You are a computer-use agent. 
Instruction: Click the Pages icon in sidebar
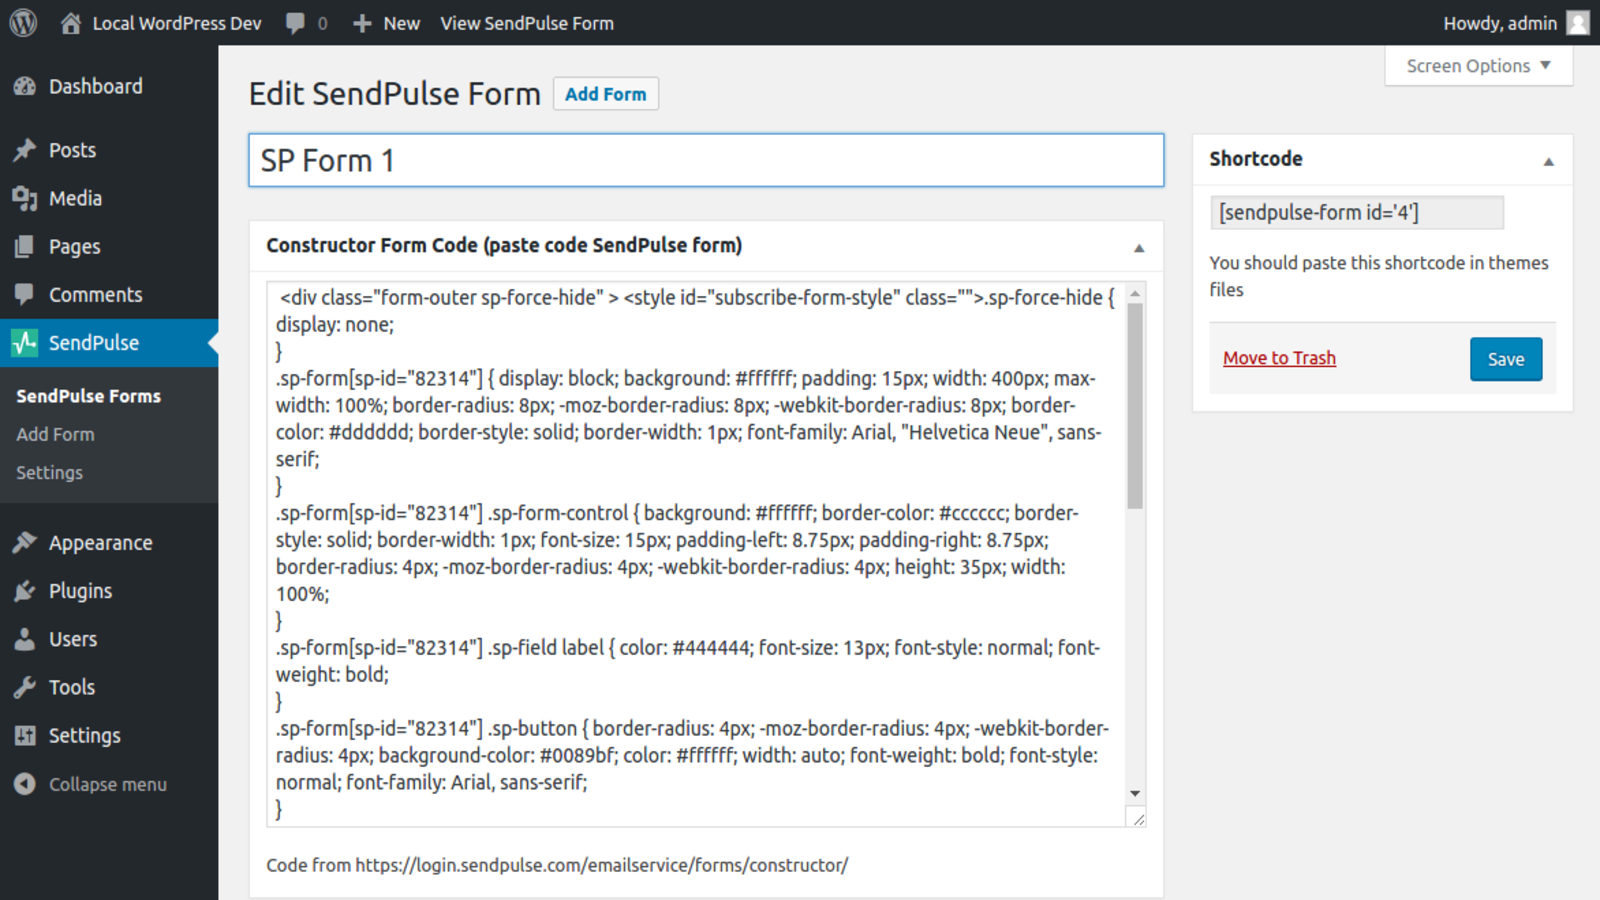(x=26, y=246)
